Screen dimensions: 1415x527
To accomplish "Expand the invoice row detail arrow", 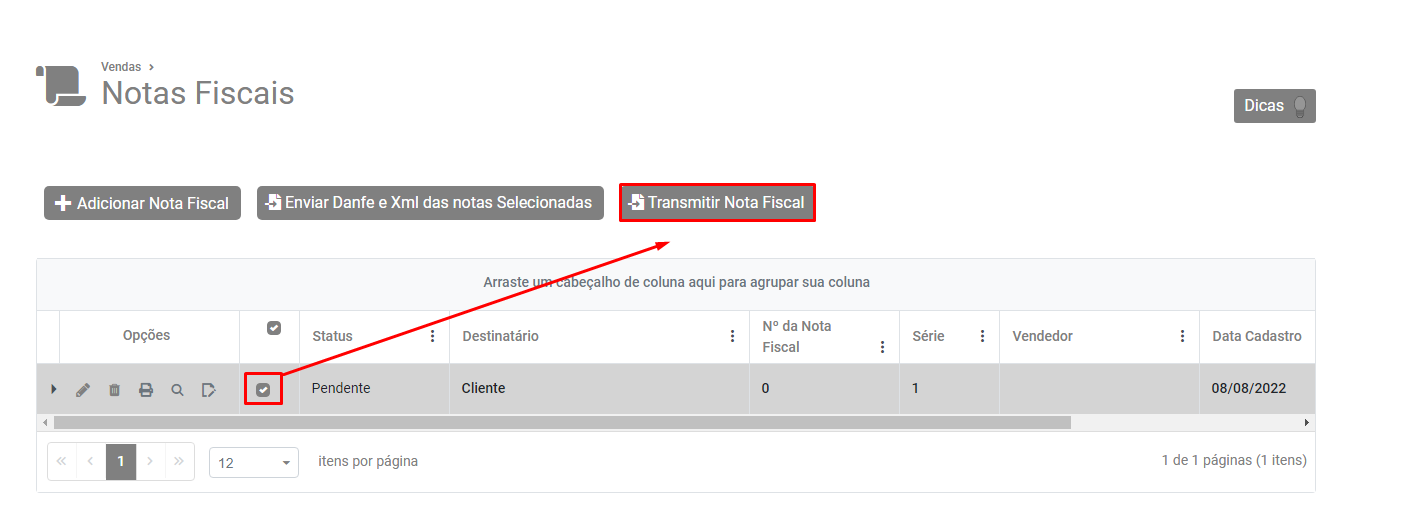I will [54, 389].
